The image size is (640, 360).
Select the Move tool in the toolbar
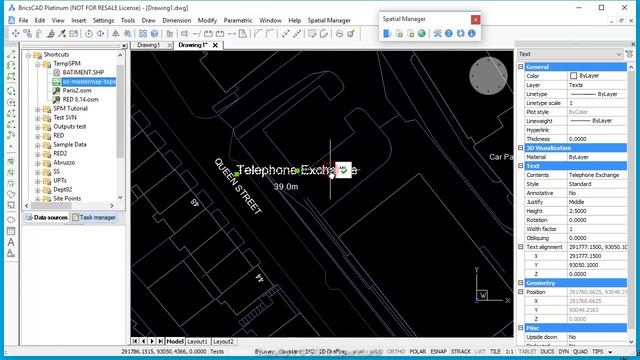click(16, 33)
